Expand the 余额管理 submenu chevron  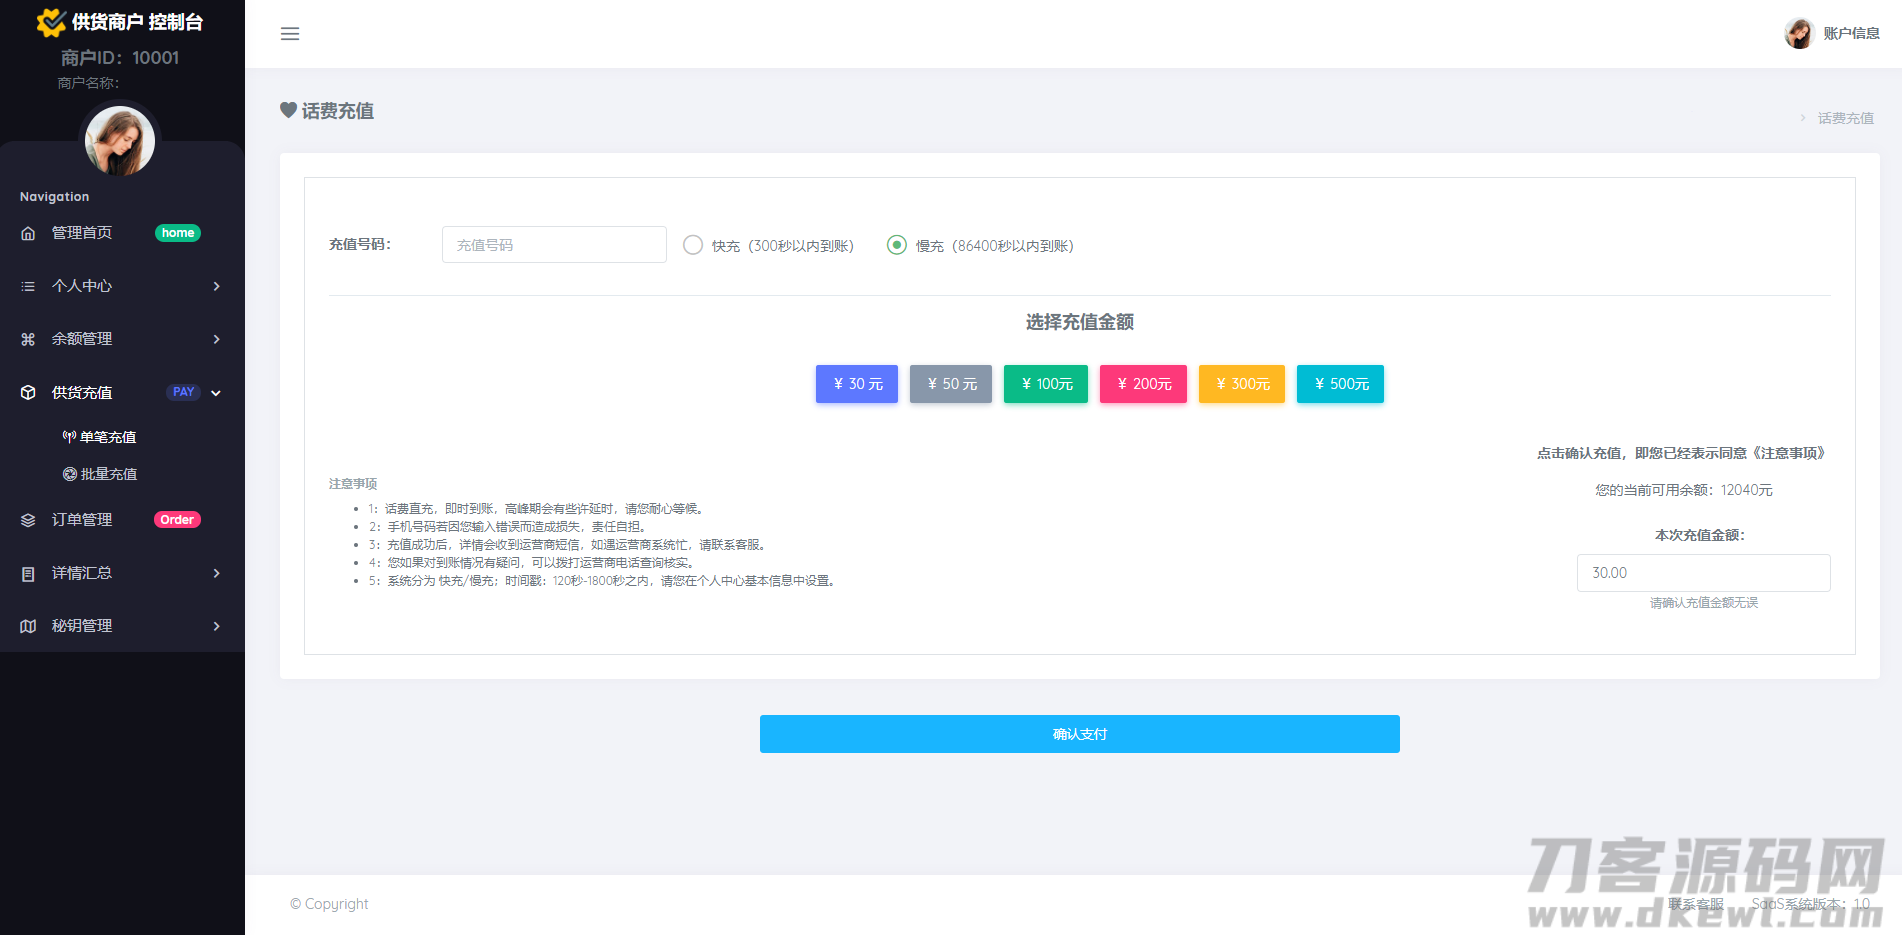[216, 339]
